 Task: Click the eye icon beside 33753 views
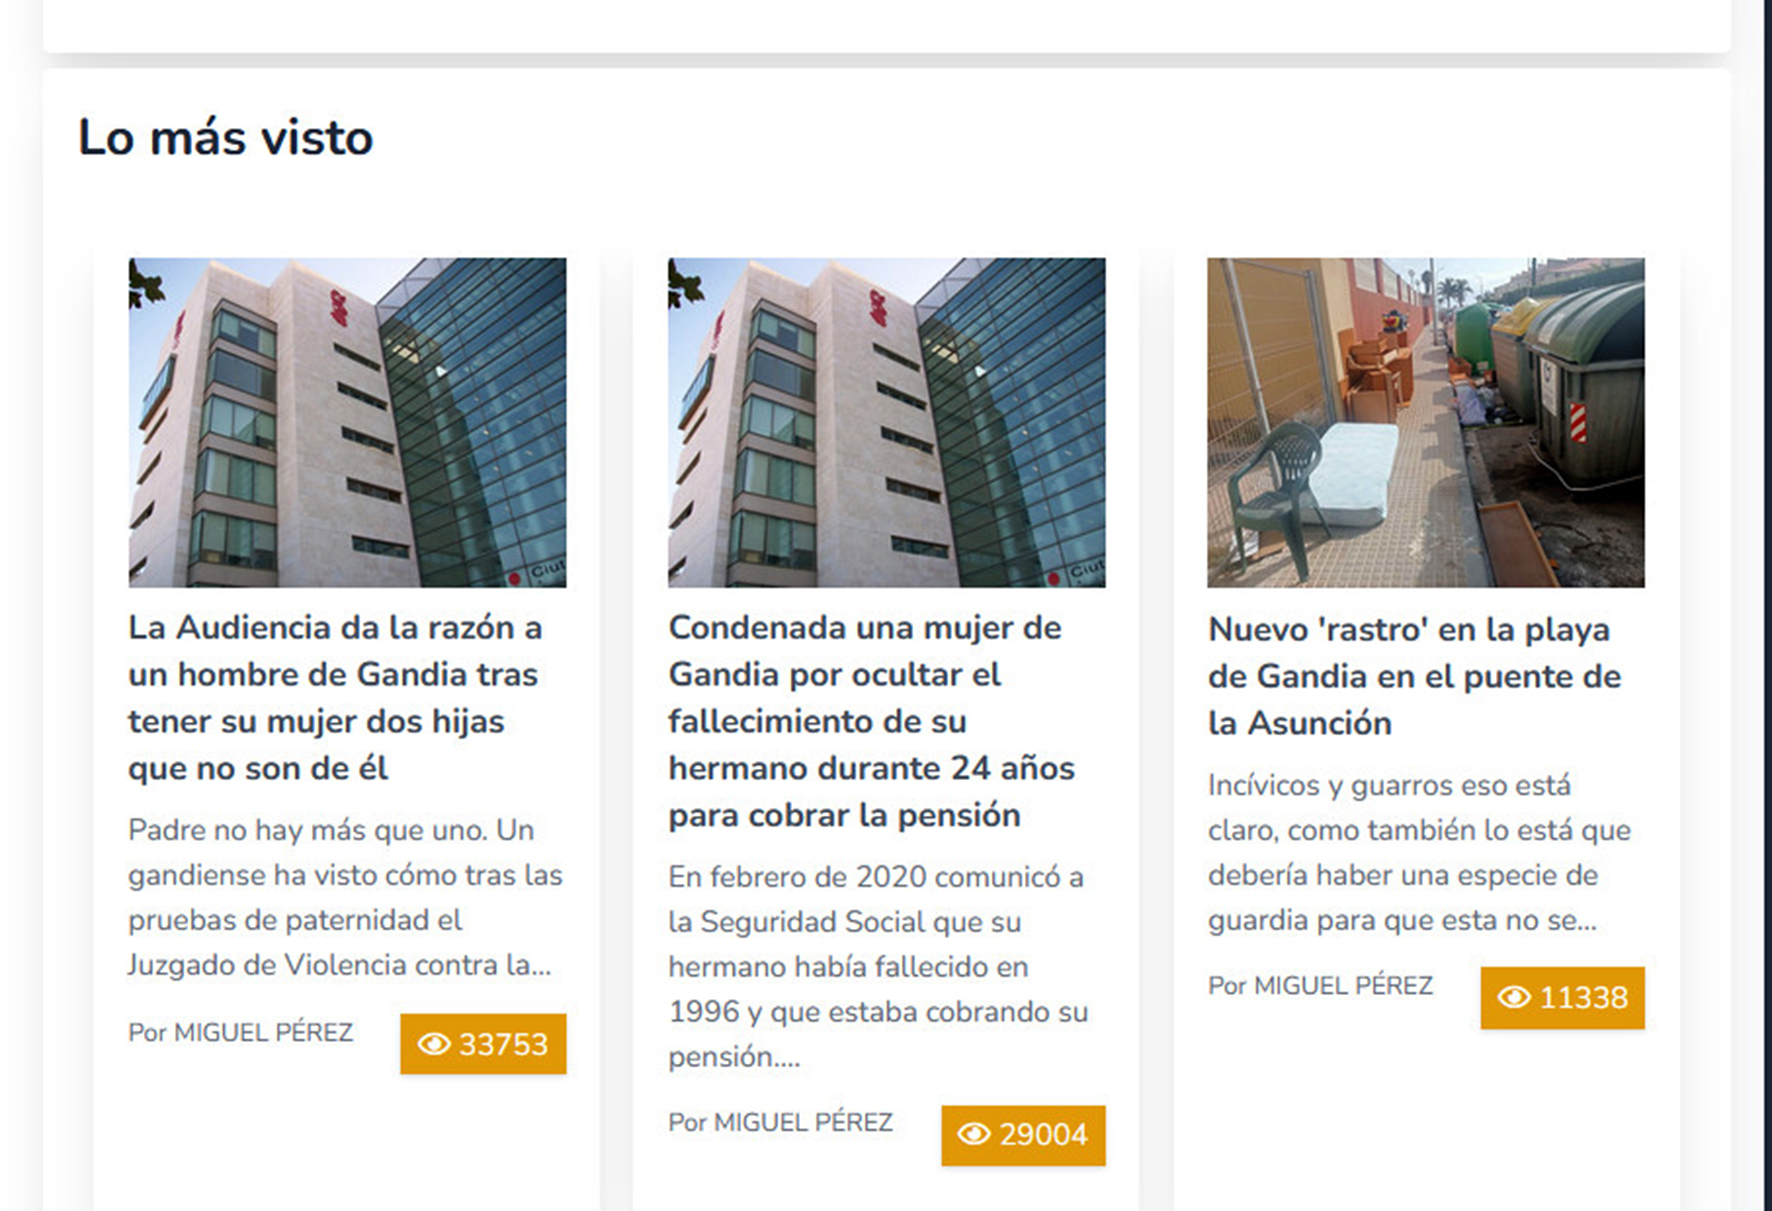pyautogui.click(x=433, y=1044)
